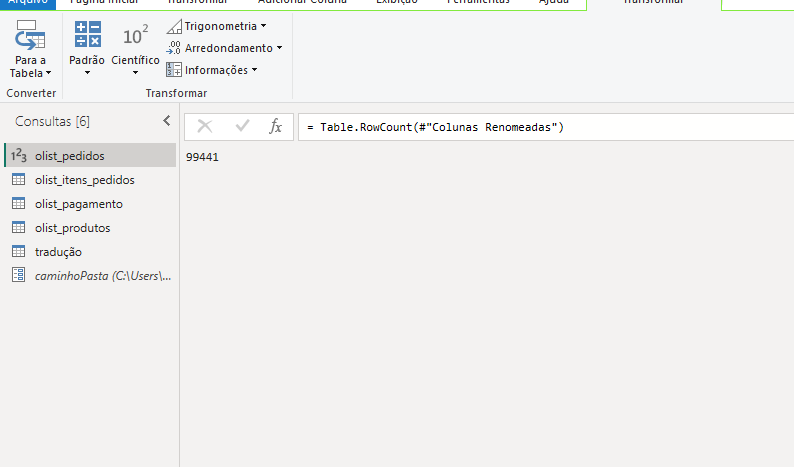794x467 pixels.
Task: Click the Informações icon
Action: [x=174, y=70]
